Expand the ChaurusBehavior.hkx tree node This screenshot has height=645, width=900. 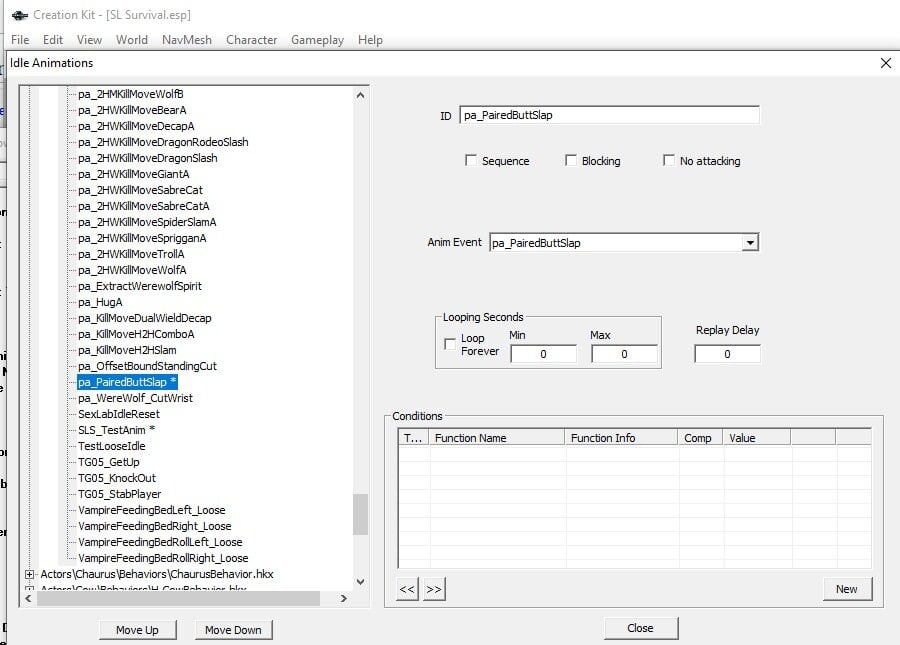pyautogui.click(x=29, y=574)
